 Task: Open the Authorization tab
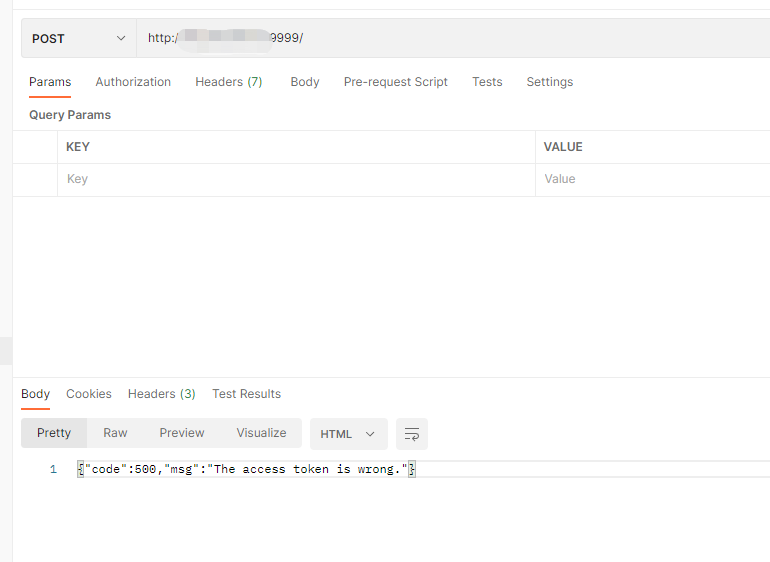133,82
